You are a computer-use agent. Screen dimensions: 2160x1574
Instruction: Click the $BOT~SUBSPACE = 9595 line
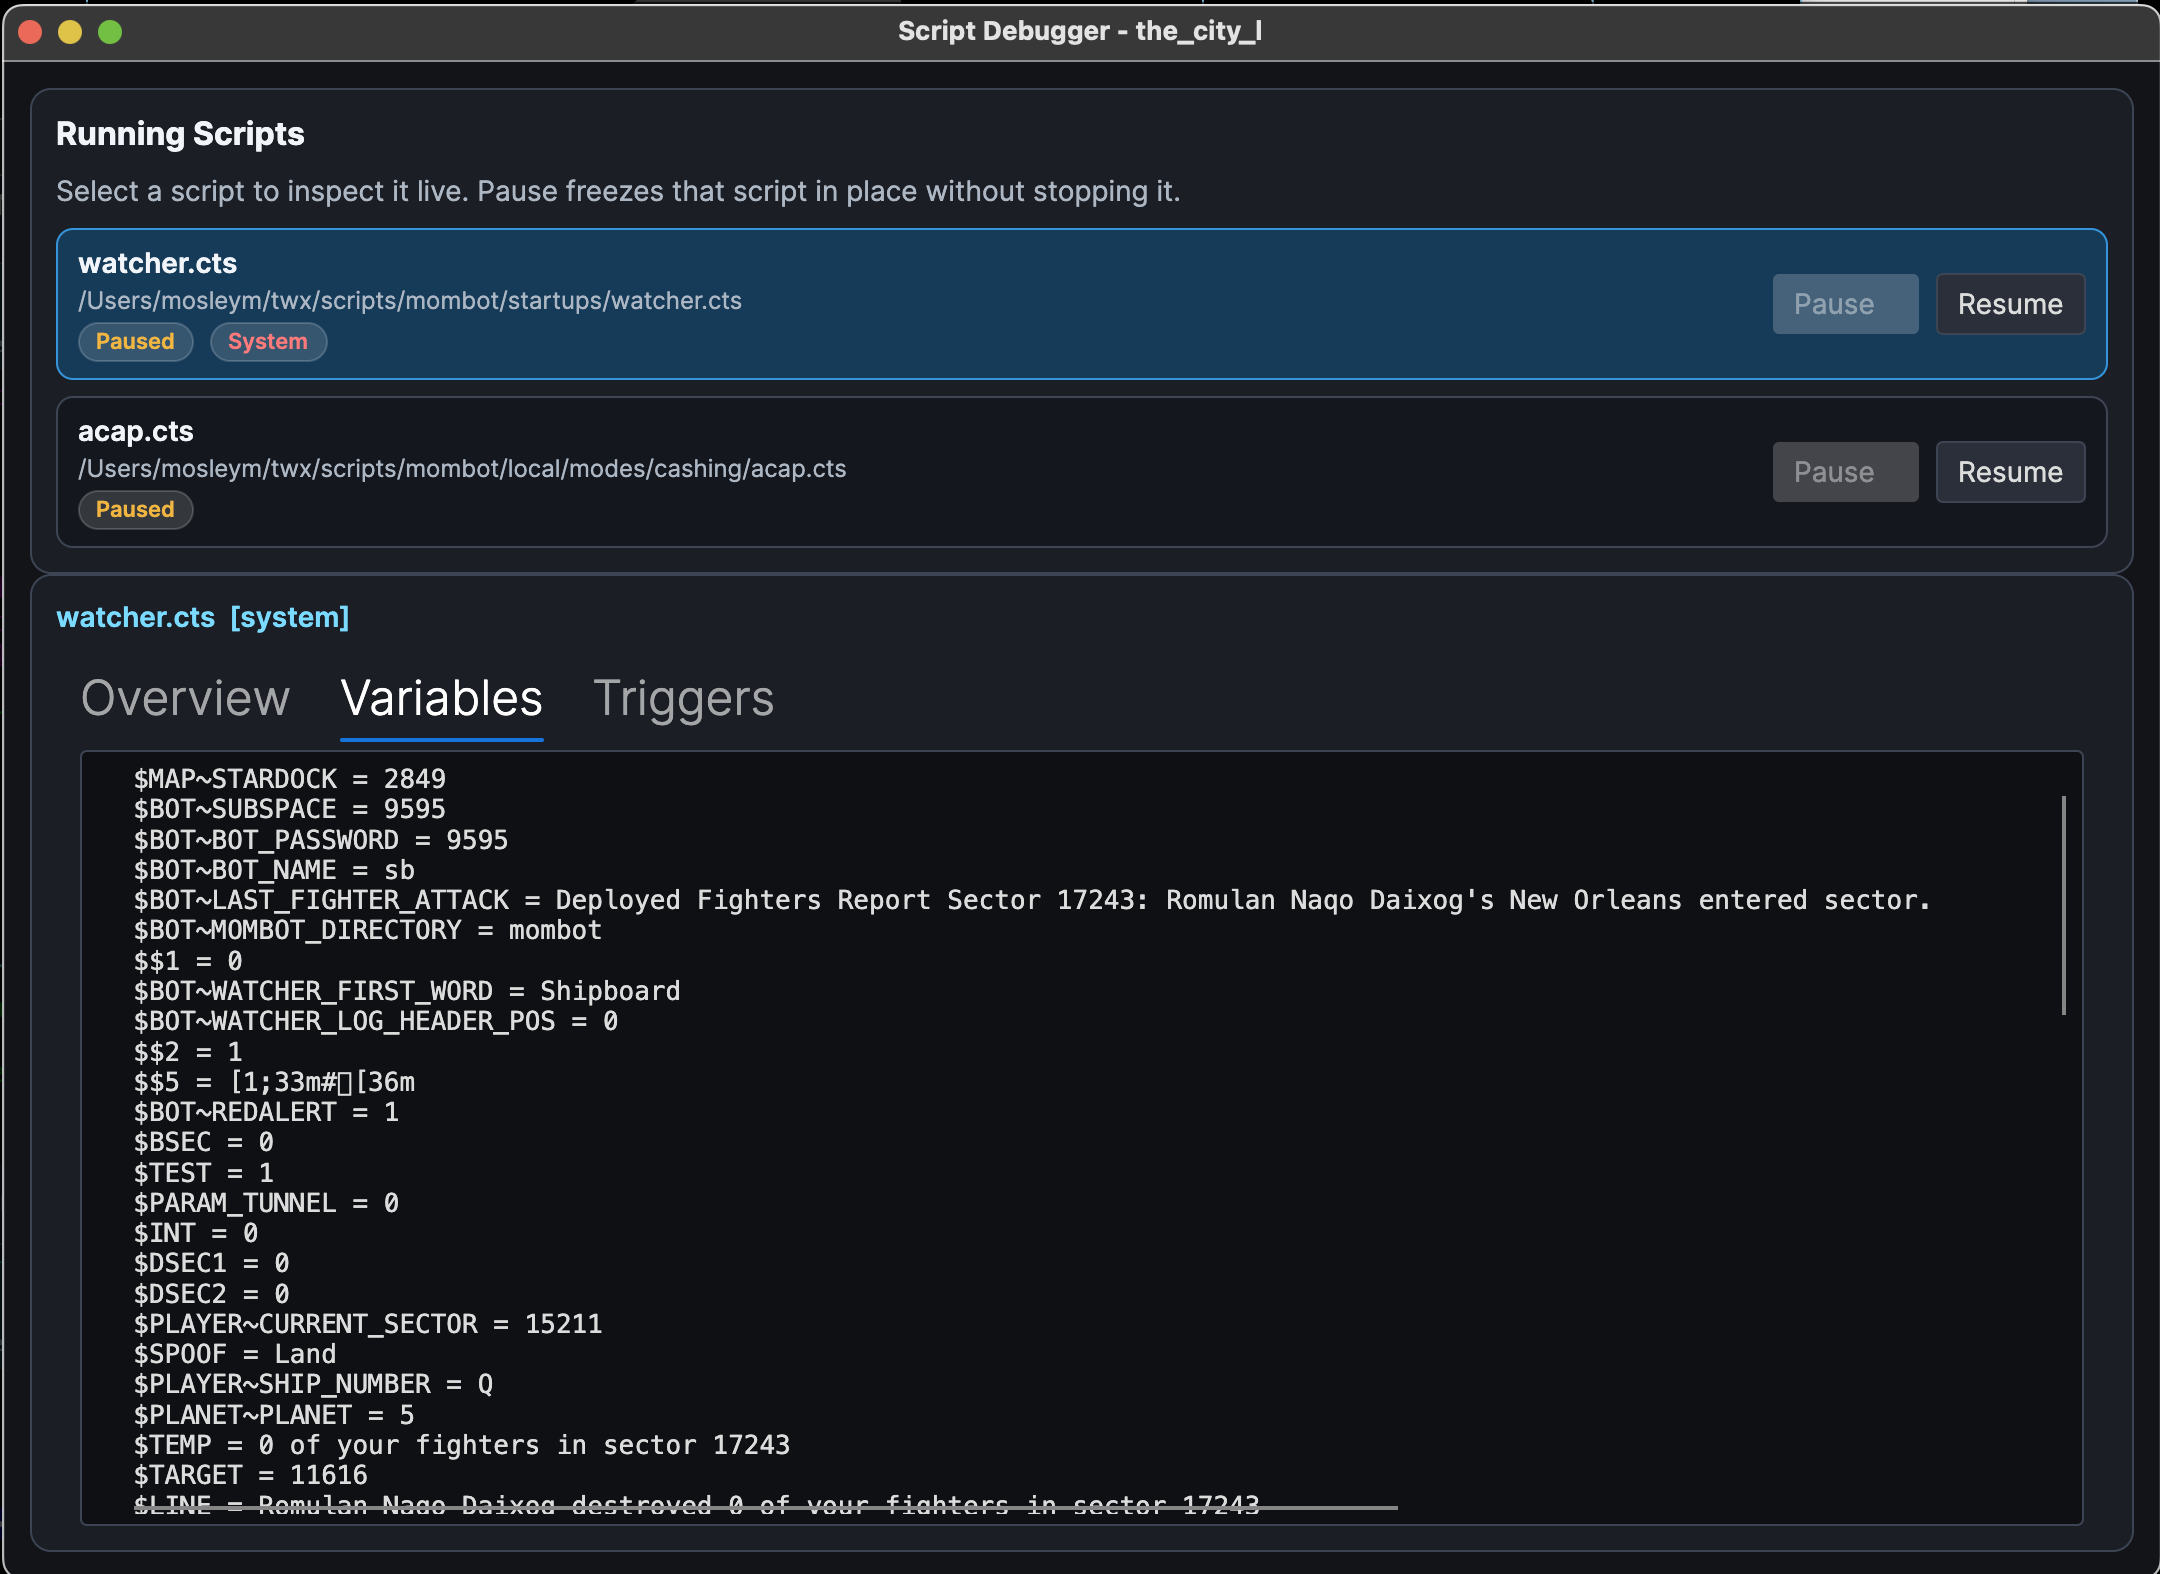pos(290,809)
